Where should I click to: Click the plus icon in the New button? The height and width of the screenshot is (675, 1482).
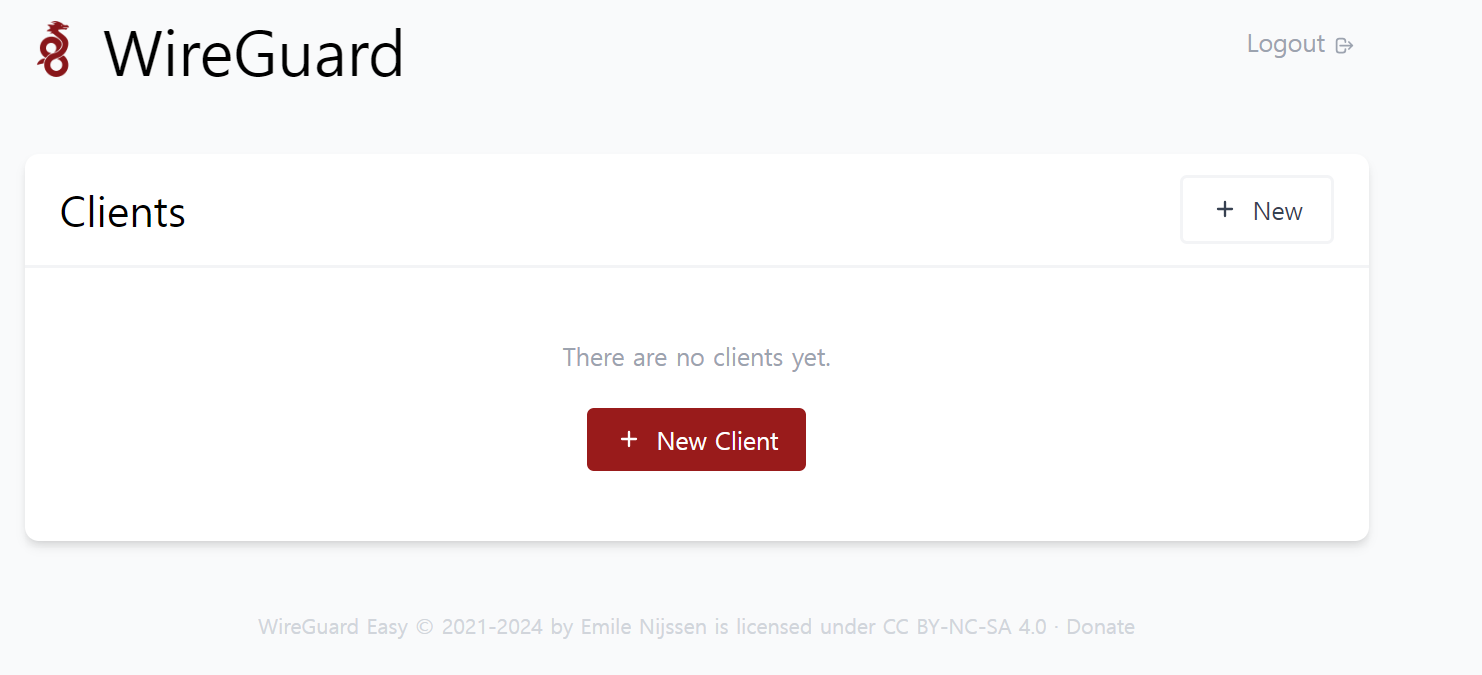[x=1224, y=209]
